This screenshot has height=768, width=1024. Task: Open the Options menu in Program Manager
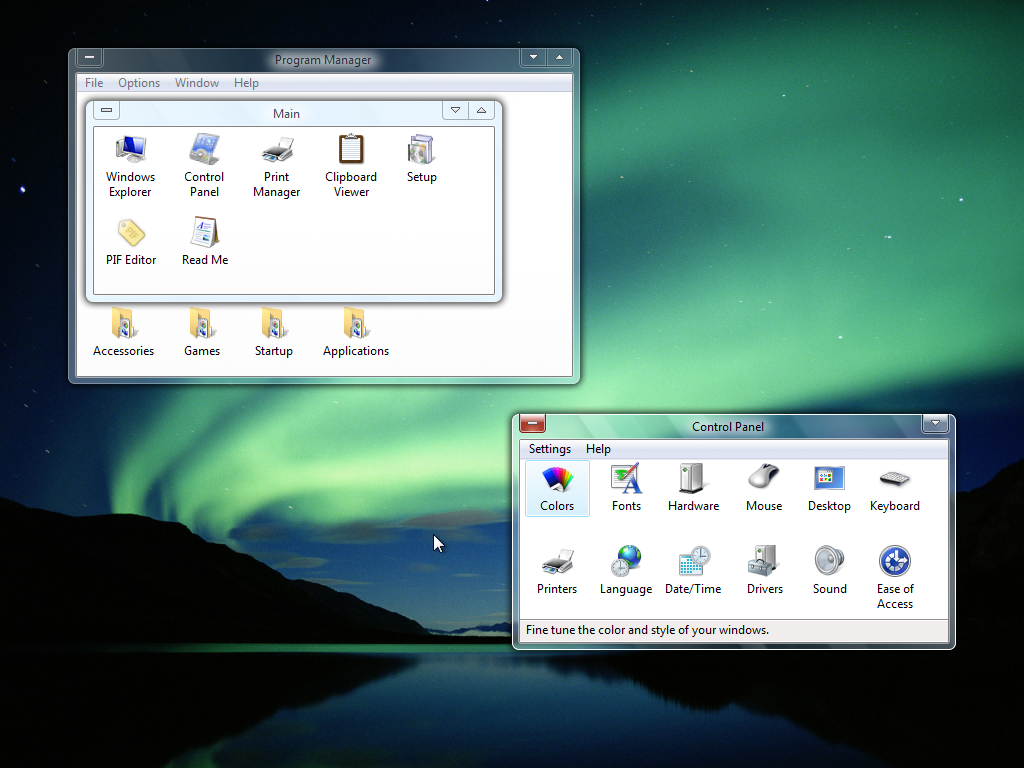tap(139, 83)
